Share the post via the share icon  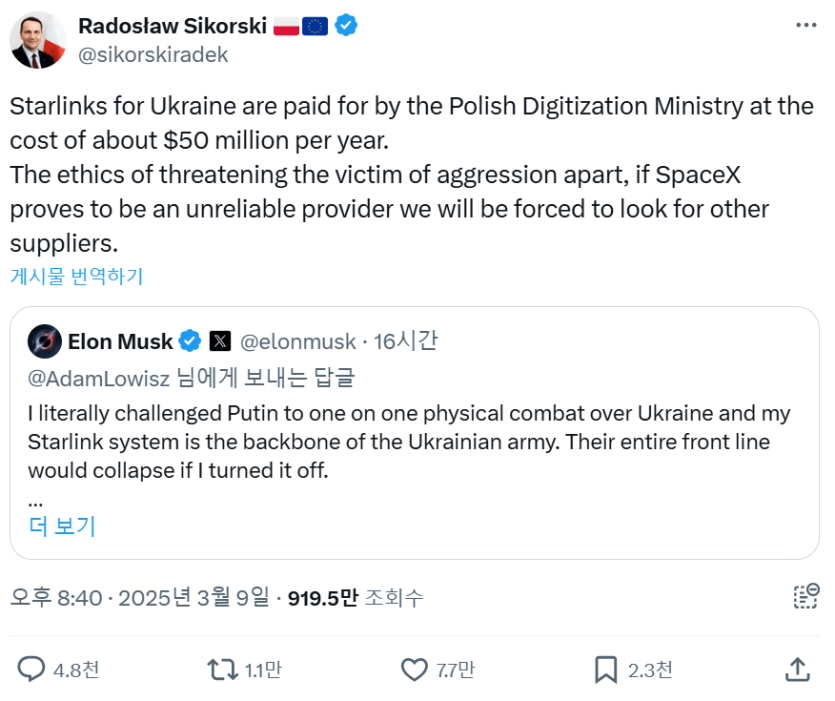pos(797,669)
